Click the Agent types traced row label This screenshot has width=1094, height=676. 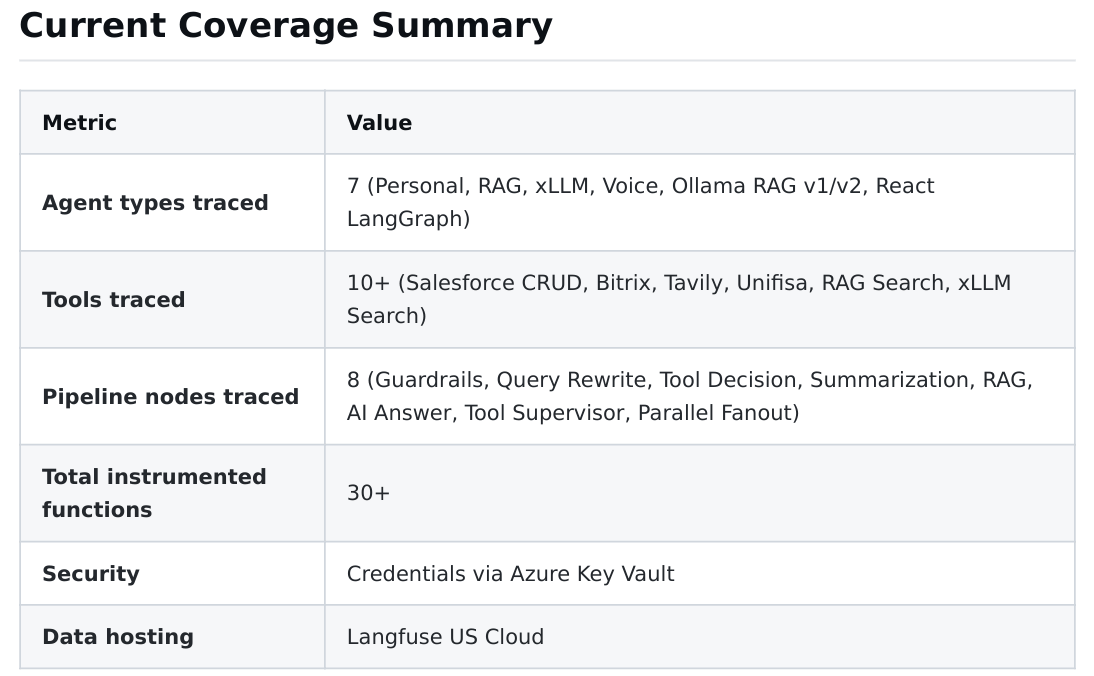coord(155,203)
